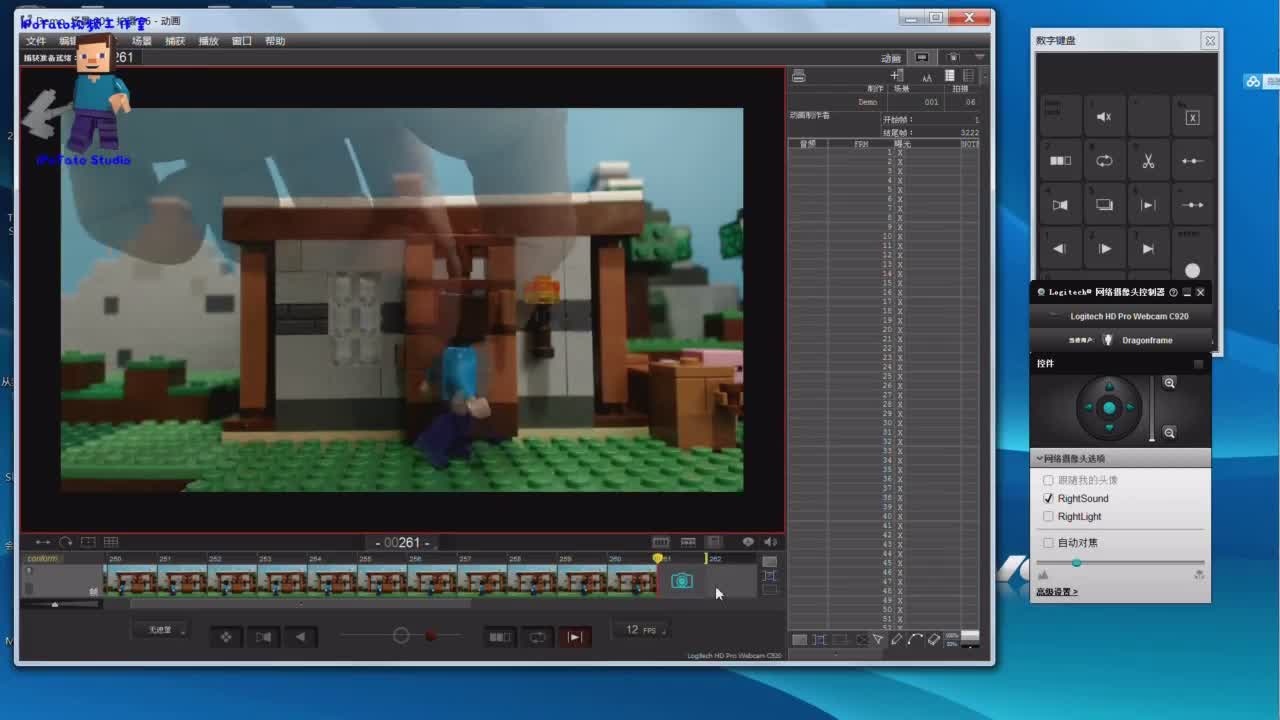Toggle short play button in transport bar

(499, 637)
